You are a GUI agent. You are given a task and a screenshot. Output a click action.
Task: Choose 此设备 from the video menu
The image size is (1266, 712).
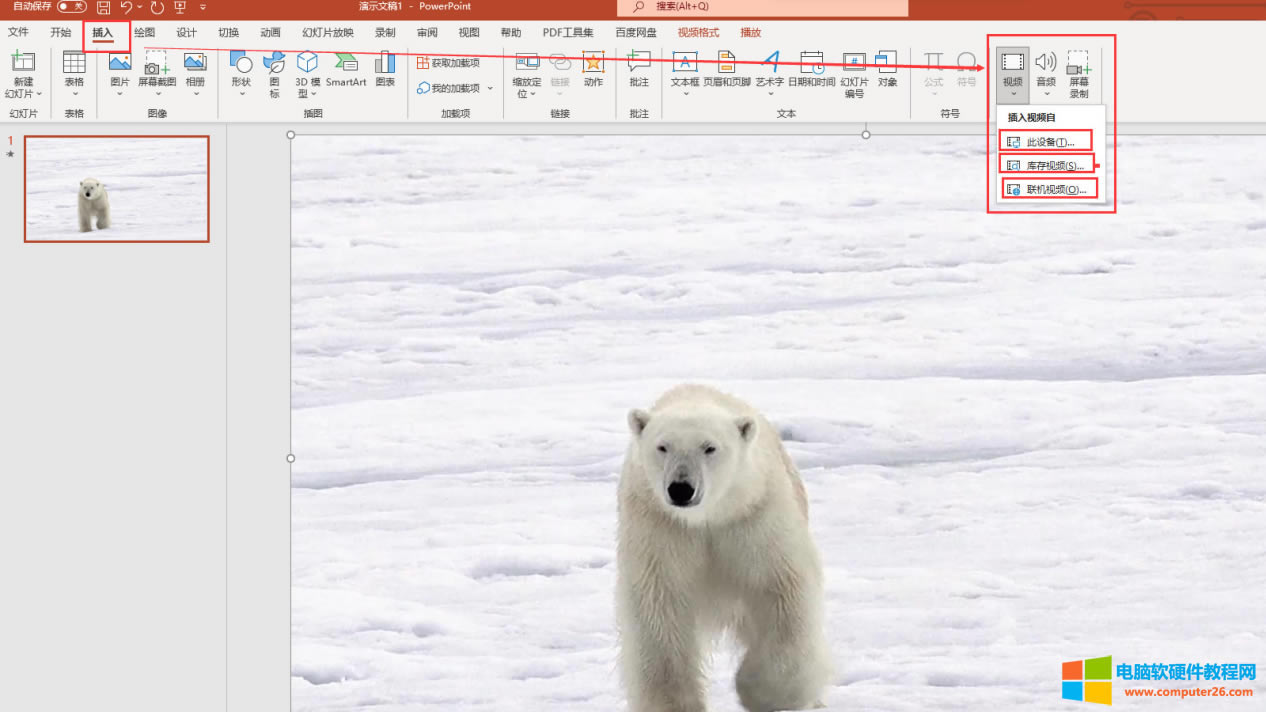point(1045,142)
